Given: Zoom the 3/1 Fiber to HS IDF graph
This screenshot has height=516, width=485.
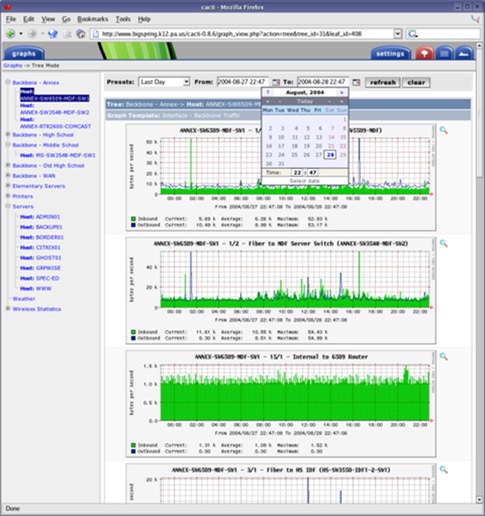Looking at the screenshot, I should pyautogui.click(x=443, y=470).
